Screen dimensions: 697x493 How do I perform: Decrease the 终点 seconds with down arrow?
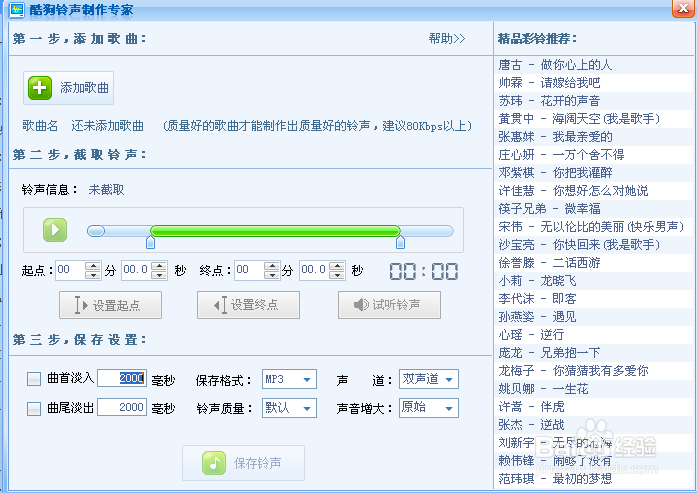click(x=337, y=274)
